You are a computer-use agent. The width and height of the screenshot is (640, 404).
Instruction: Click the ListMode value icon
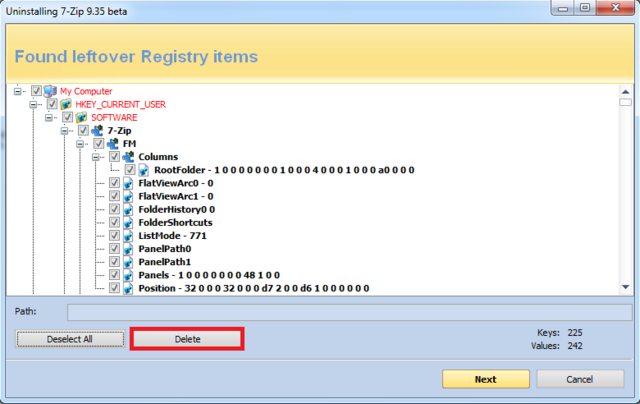coord(128,235)
